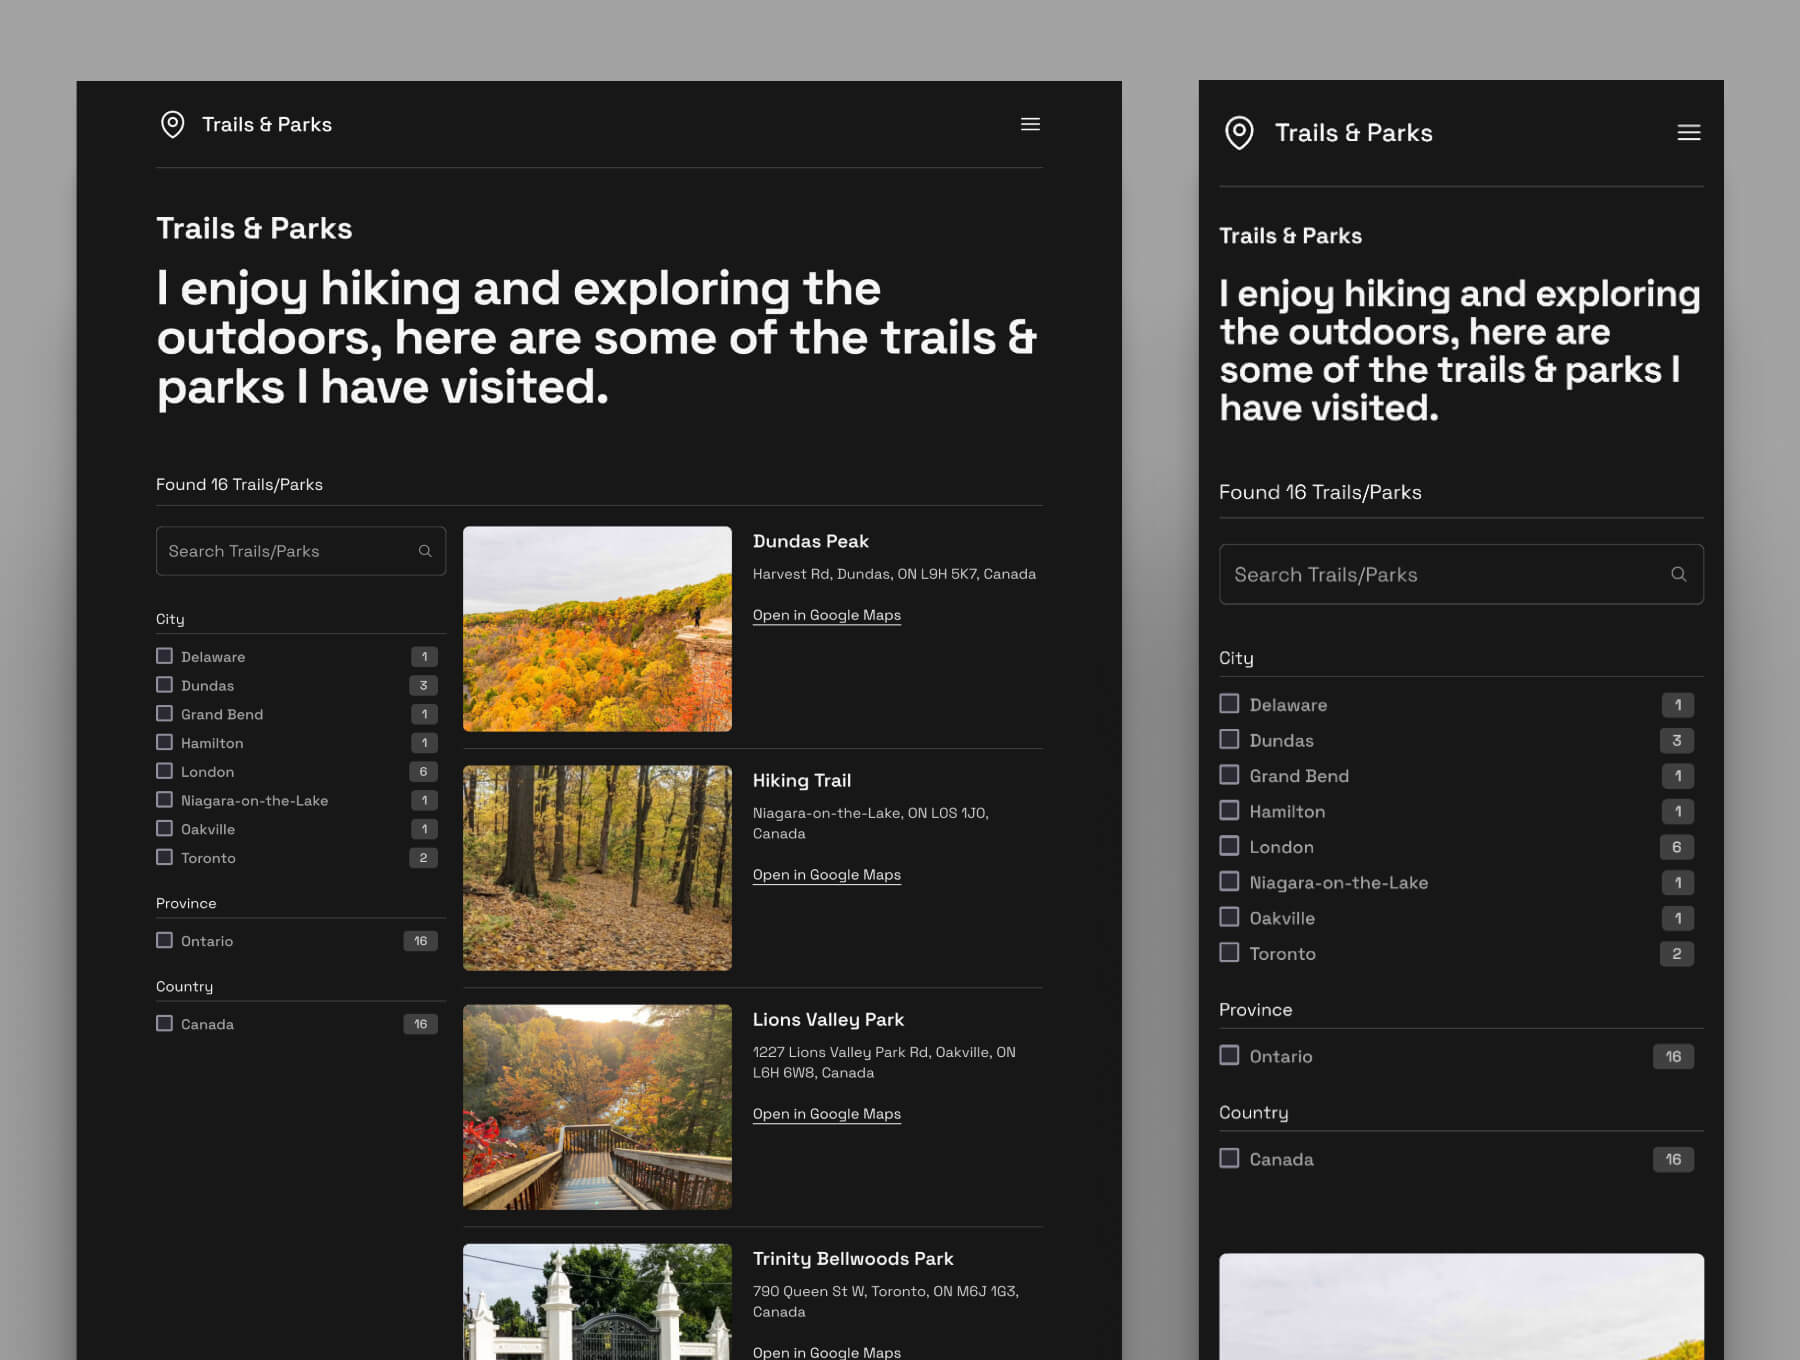Click the location pin logo on the mobile view
The height and width of the screenshot is (1360, 1800).
coord(1238,132)
